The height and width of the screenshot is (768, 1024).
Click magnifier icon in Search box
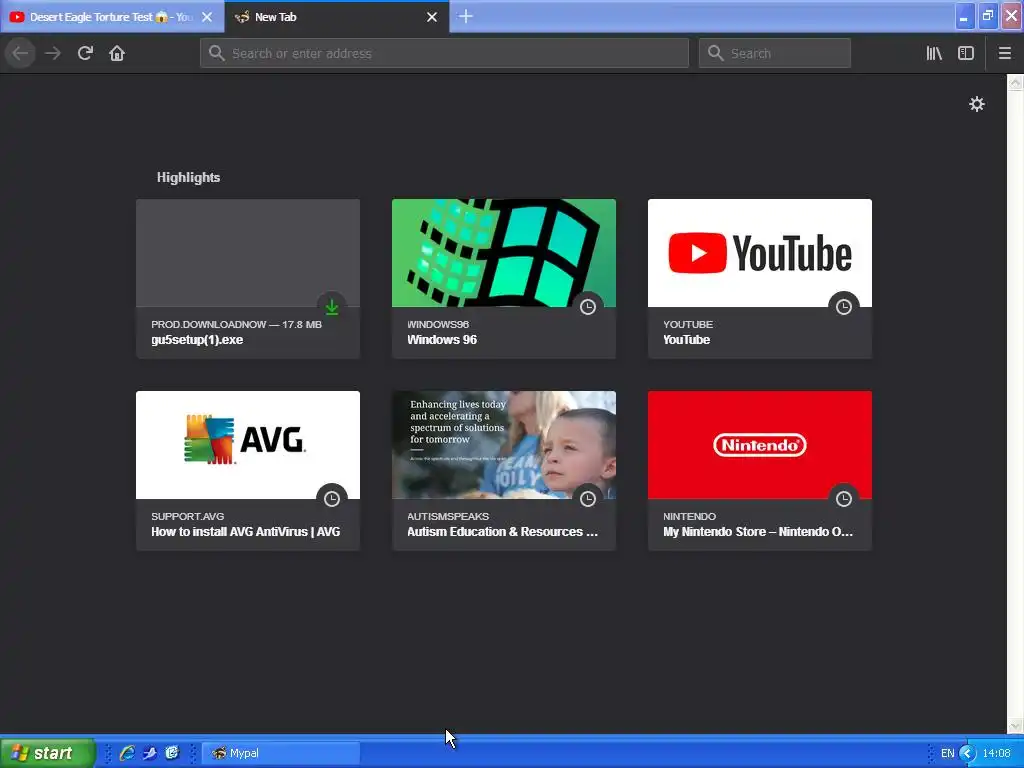716,53
